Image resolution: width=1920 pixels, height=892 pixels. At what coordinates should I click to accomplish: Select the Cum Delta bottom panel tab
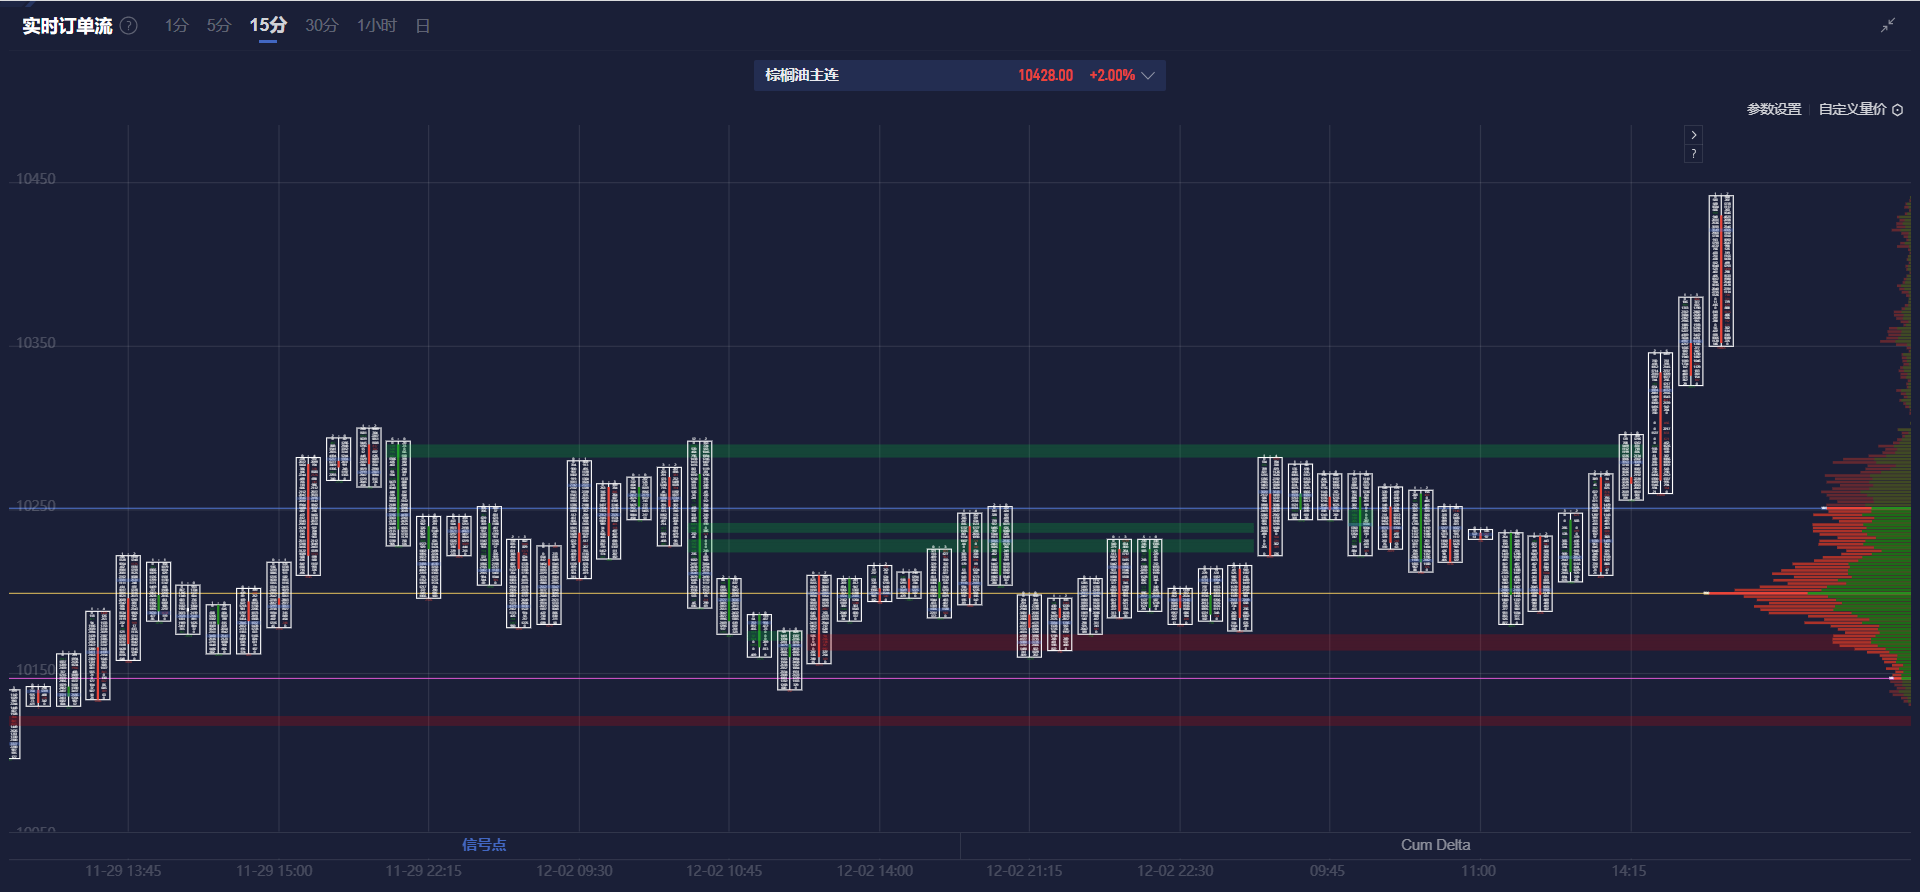pyautogui.click(x=1435, y=845)
